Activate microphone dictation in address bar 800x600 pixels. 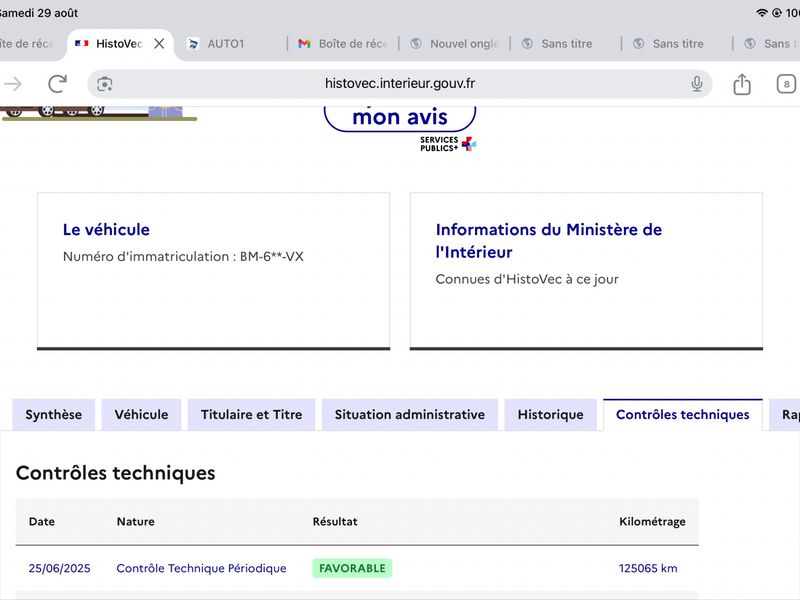coord(696,84)
